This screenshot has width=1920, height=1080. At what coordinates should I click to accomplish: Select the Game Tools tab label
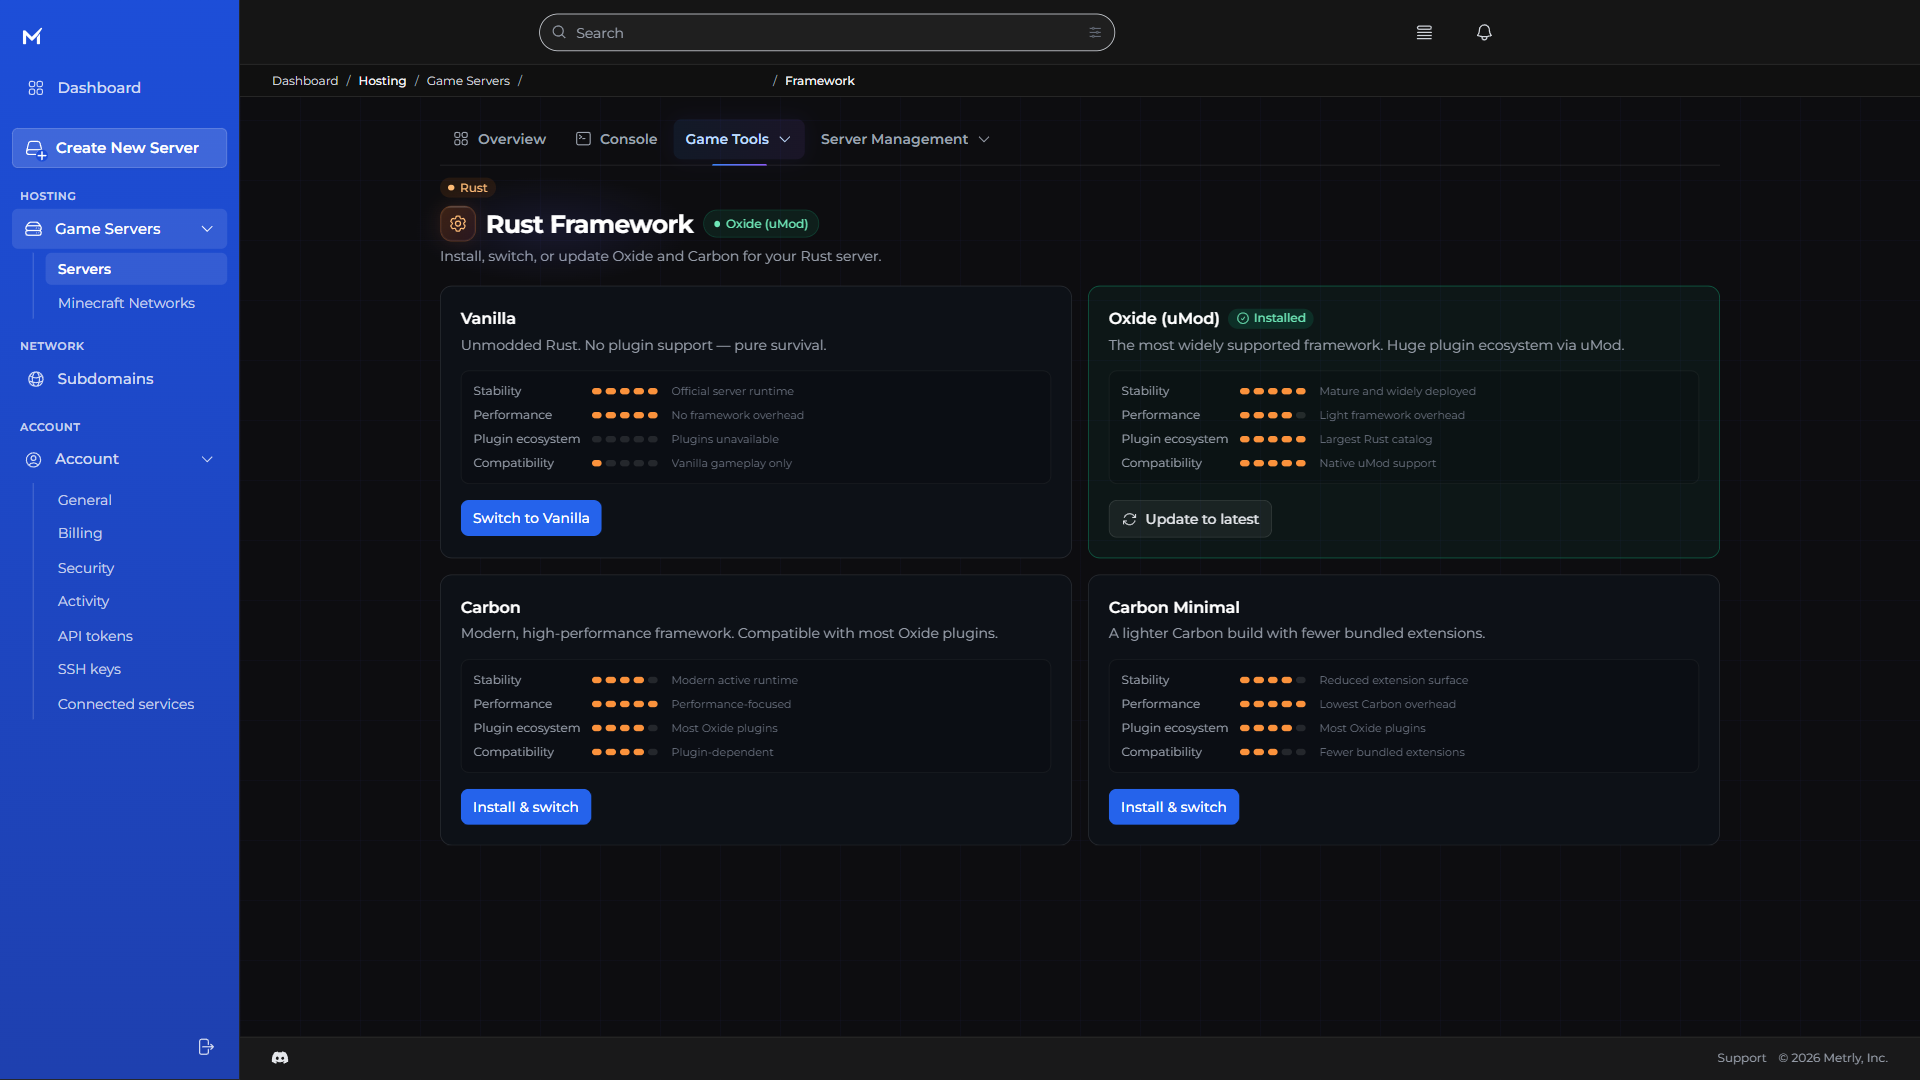(727, 139)
